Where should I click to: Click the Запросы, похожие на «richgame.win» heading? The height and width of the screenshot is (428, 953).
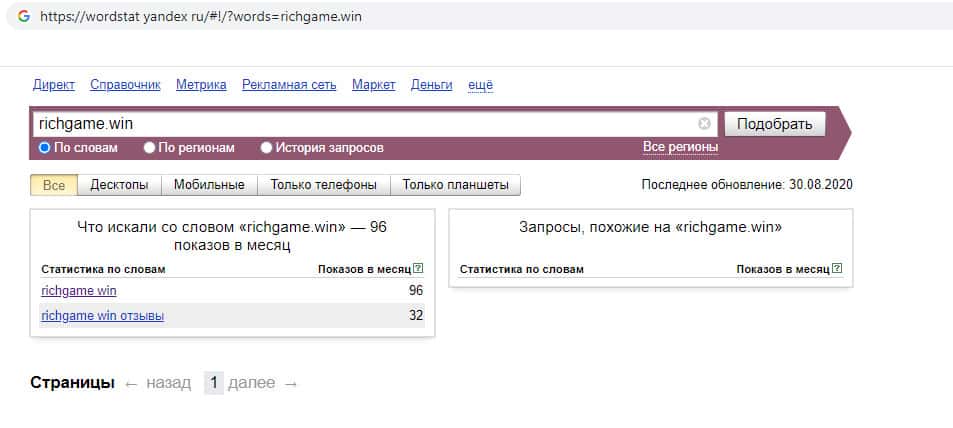650,227
